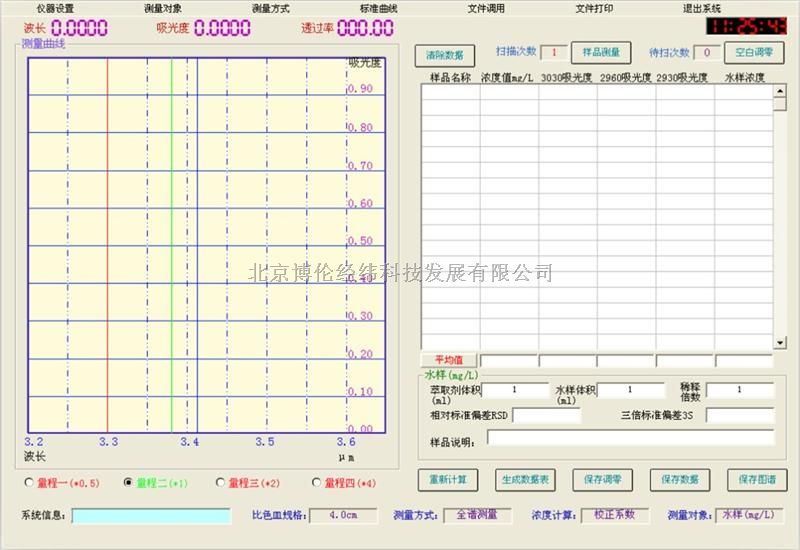This screenshot has width=800, height=550.
Task: Click the 3.5 wavelength axis label
Action: [265, 442]
